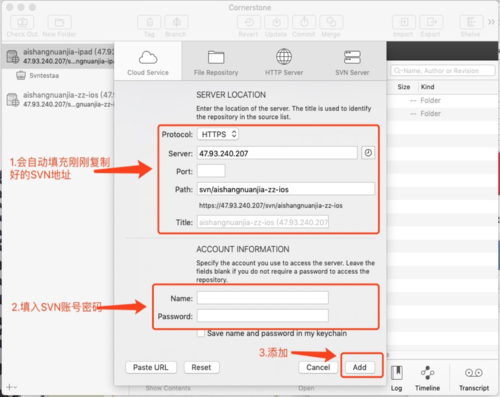The image size is (500, 397).
Task: Click the aishangnuanjia-zz-ios repository icon
Action: tap(13, 100)
